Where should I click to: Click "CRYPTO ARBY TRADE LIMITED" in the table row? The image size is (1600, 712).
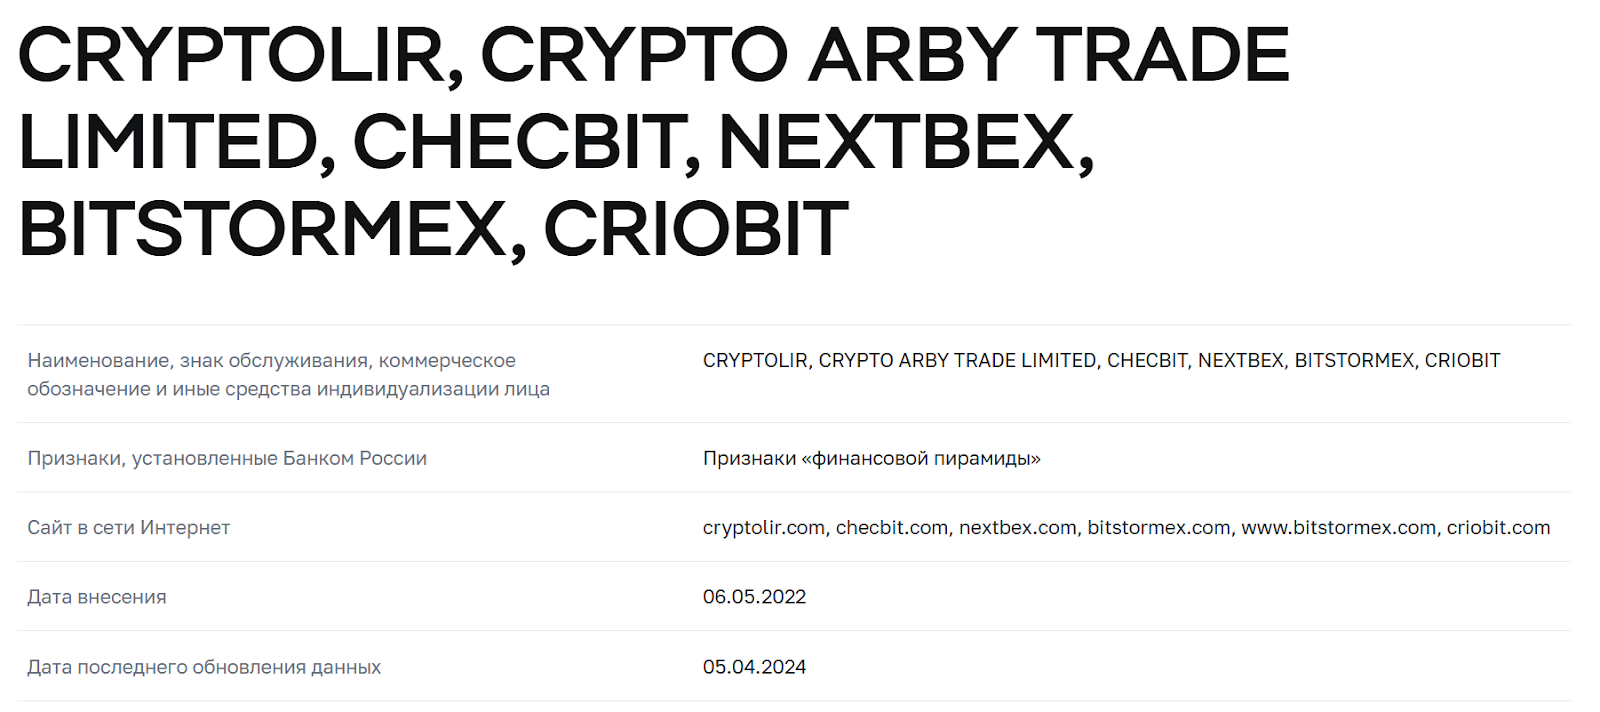tap(957, 361)
